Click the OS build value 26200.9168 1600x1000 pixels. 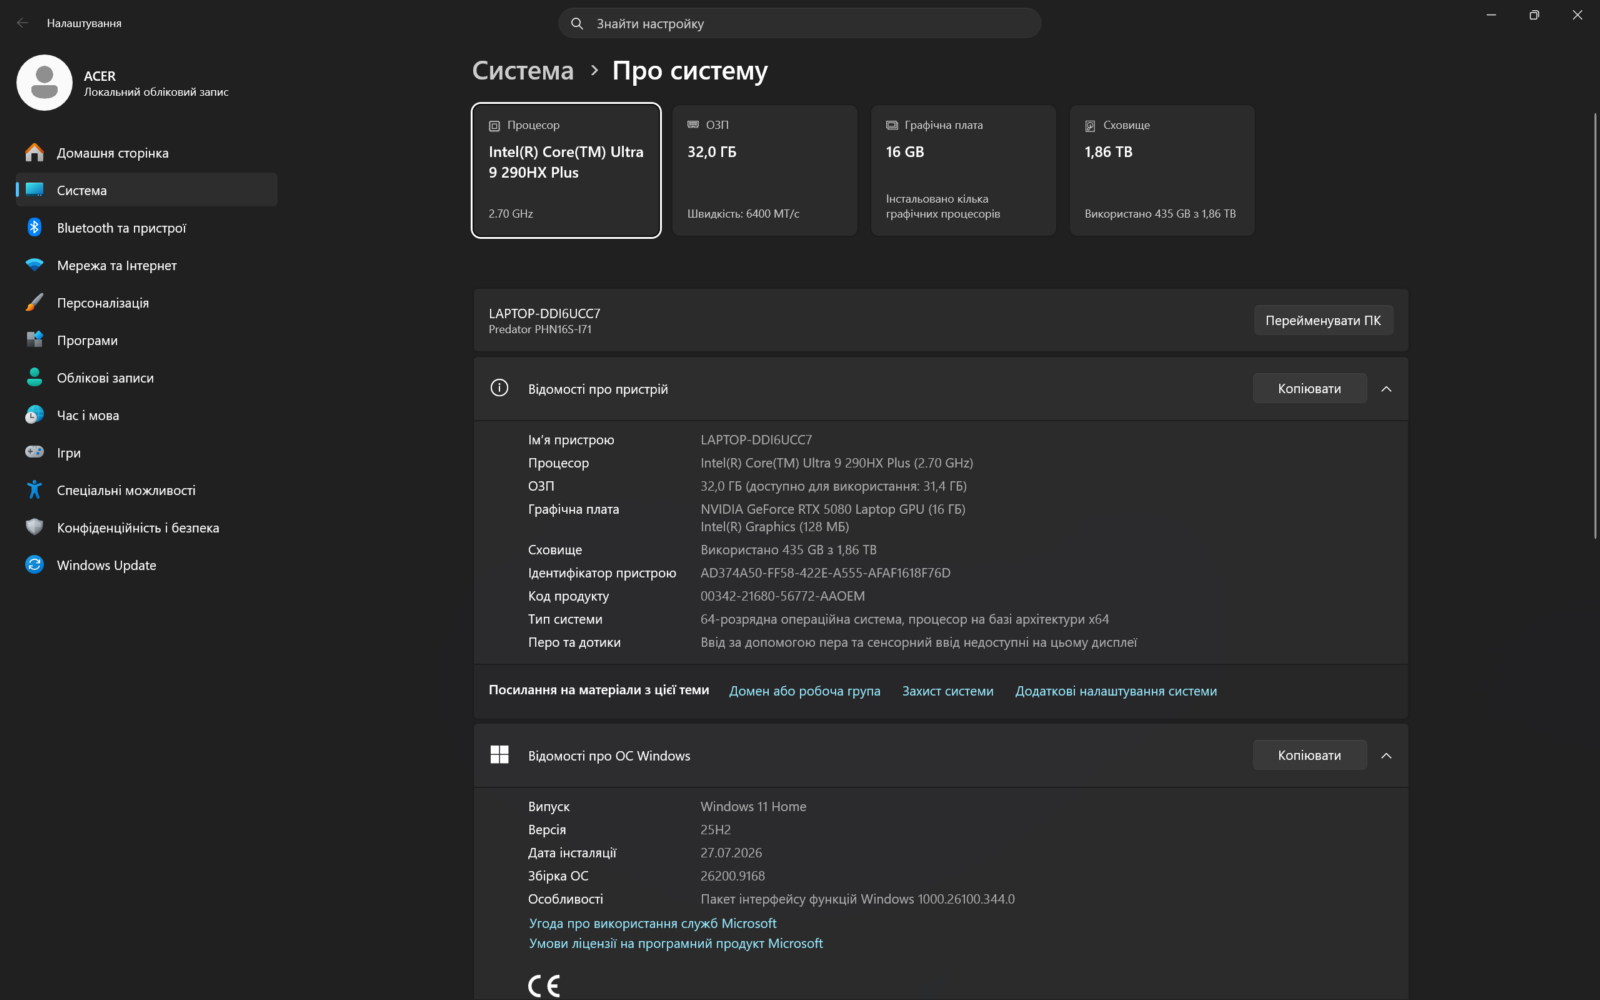pyautogui.click(x=733, y=876)
